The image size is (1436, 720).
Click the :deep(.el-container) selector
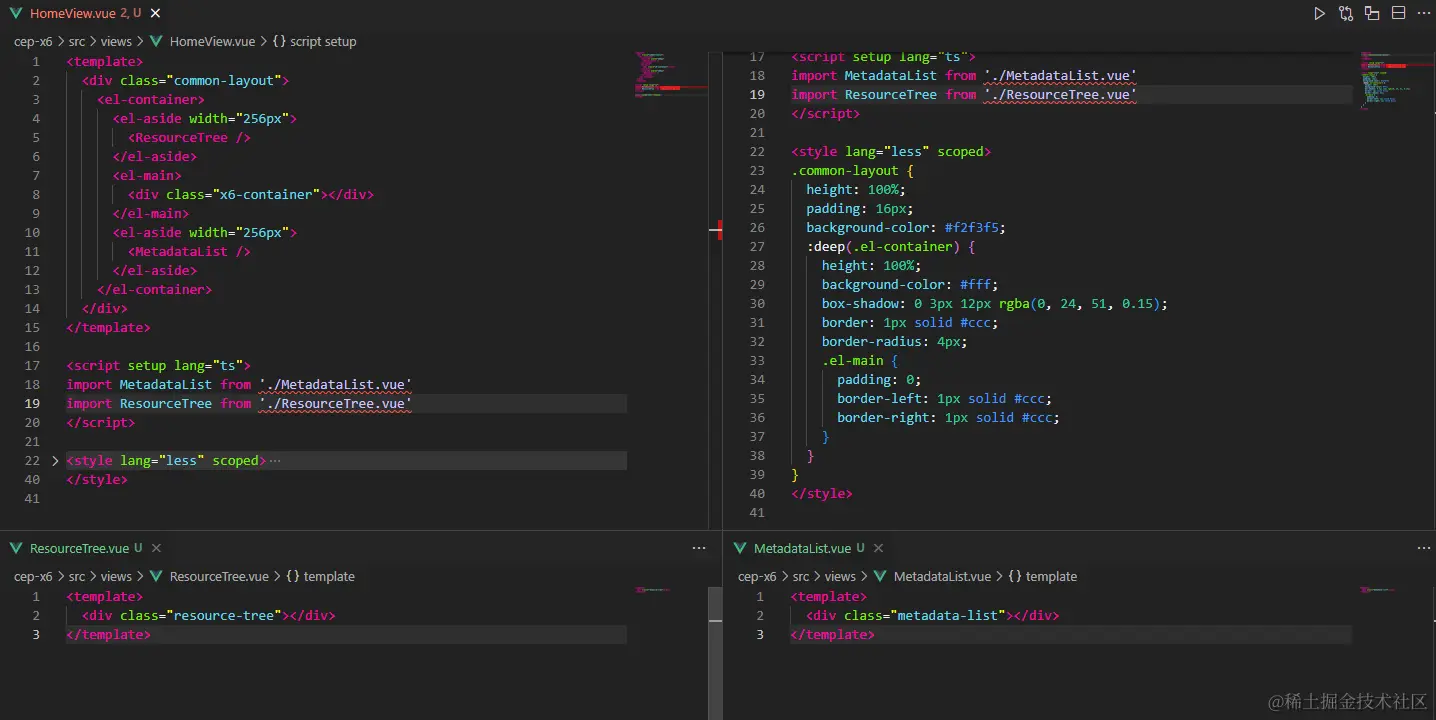883,247
